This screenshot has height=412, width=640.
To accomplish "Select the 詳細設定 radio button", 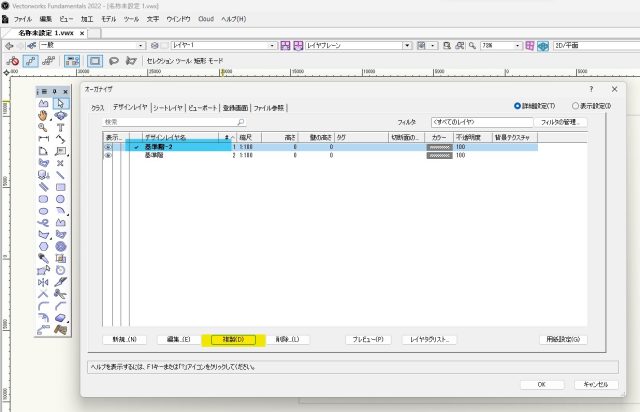I will pos(518,105).
